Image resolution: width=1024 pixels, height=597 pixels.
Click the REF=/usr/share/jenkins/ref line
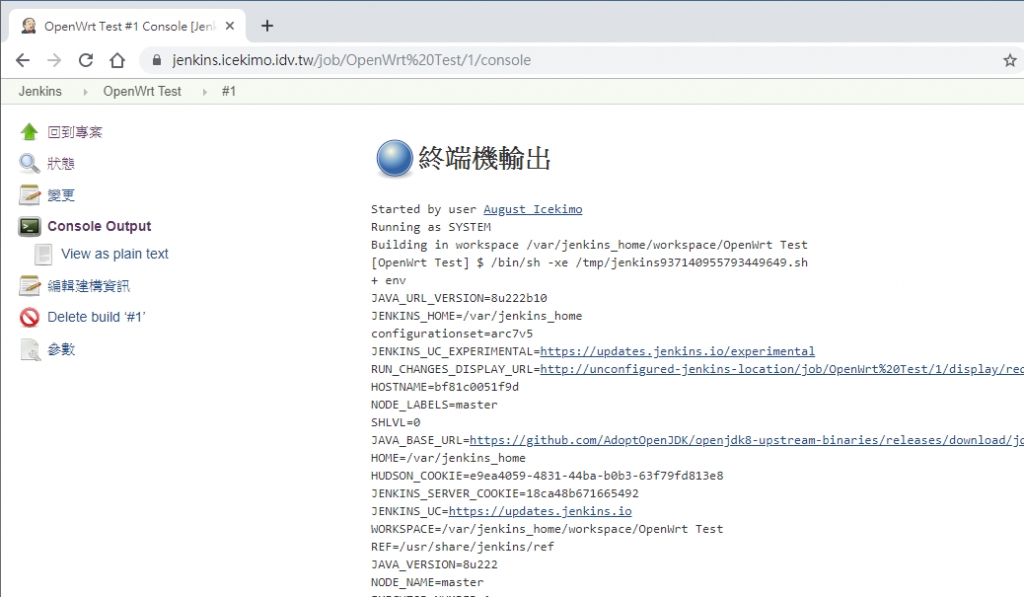coord(462,547)
